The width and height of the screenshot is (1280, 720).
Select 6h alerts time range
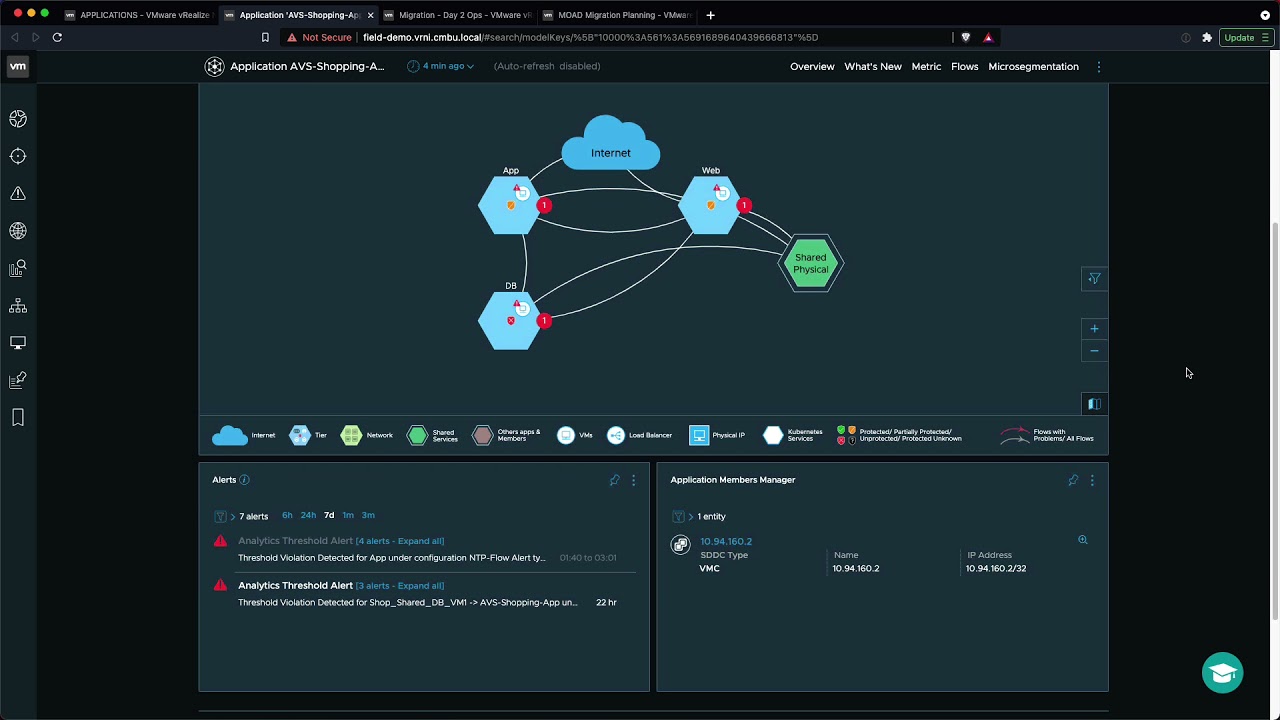287,515
